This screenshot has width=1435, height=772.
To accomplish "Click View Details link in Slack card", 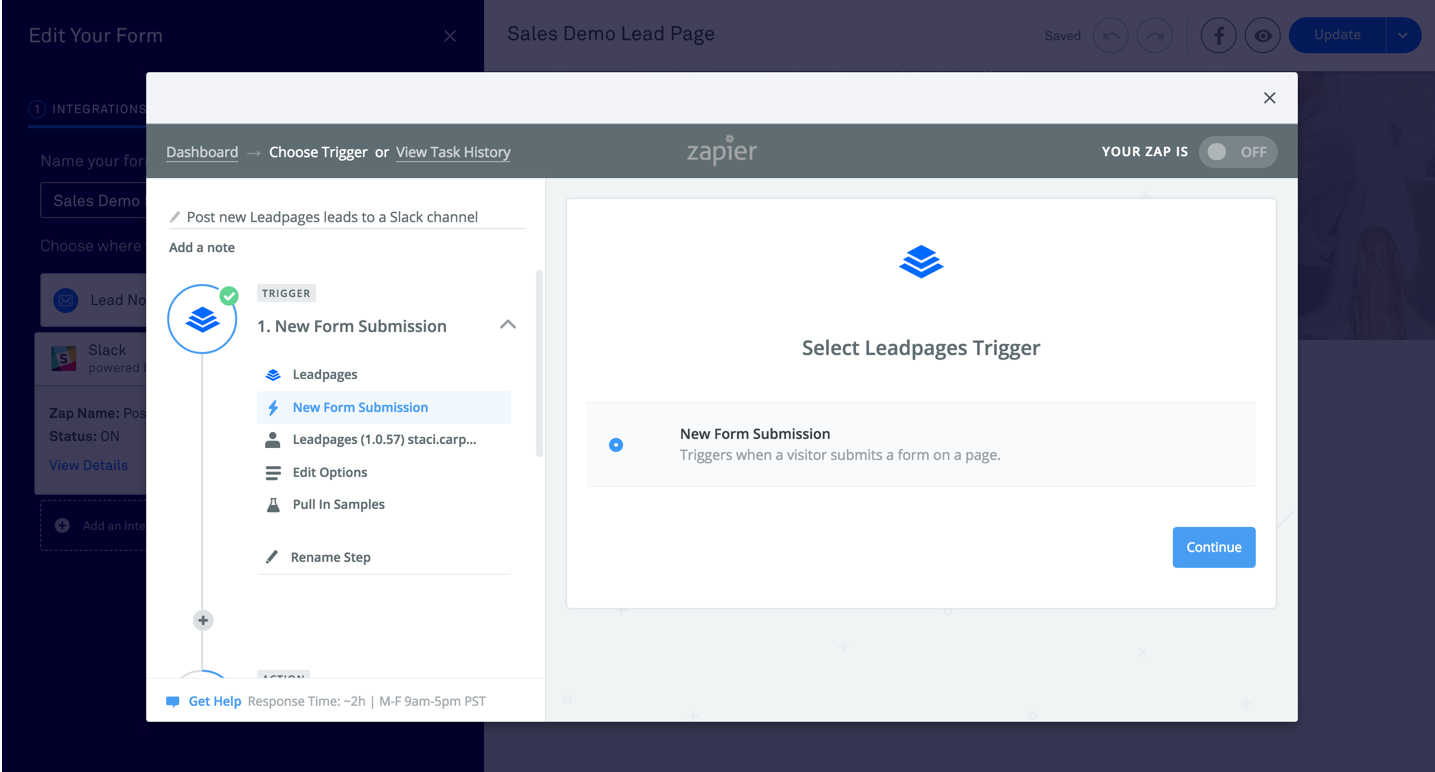I will point(88,465).
